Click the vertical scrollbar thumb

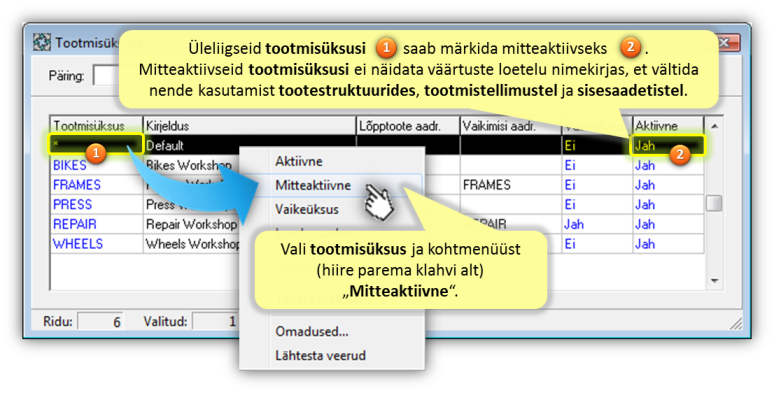(x=714, y=203)
